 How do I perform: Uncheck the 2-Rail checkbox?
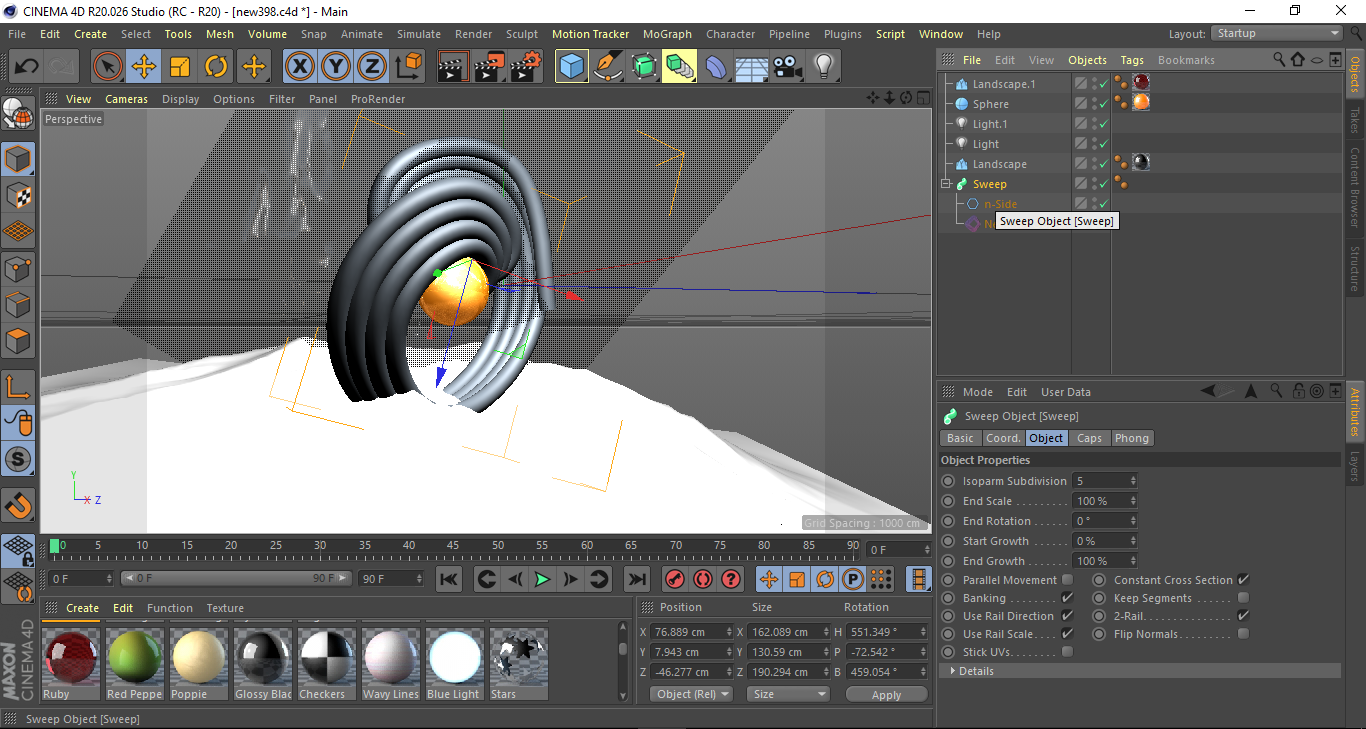click(1243, 616)
